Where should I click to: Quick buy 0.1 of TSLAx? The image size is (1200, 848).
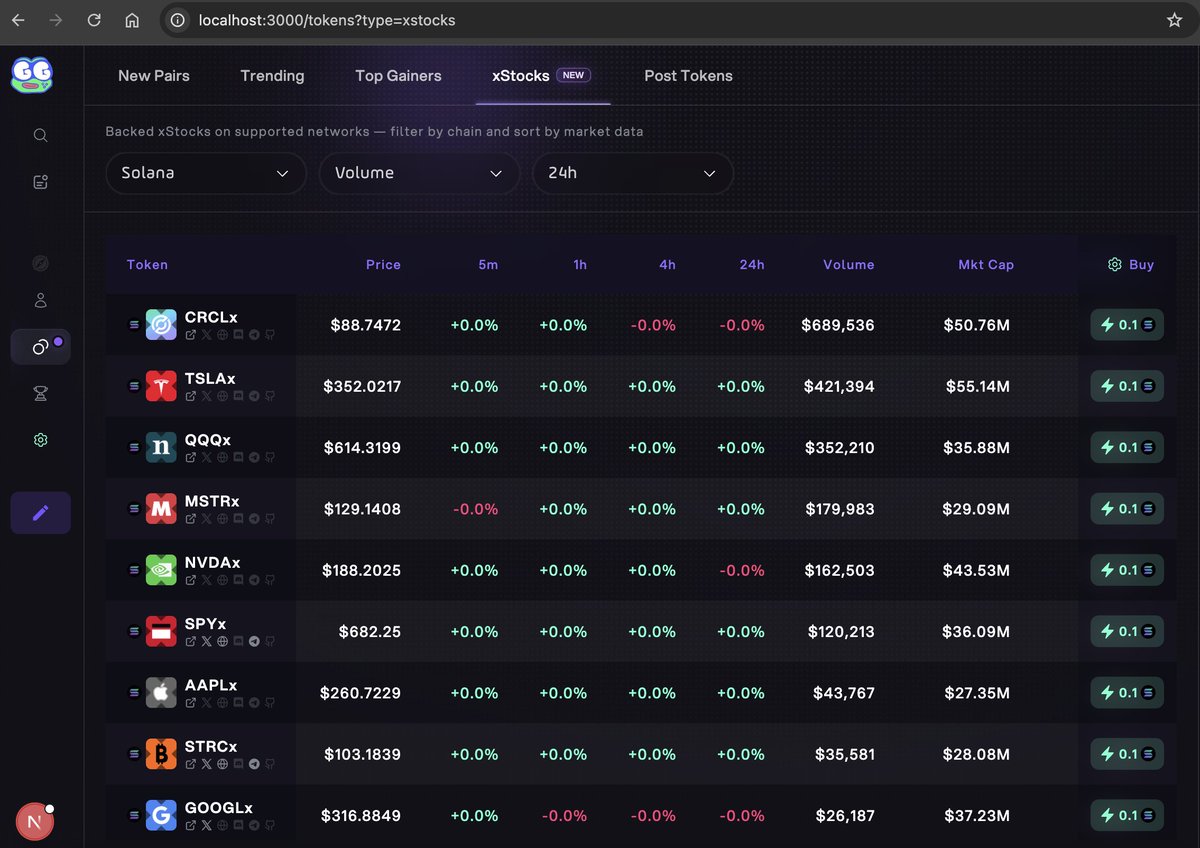pos(1127,386)
